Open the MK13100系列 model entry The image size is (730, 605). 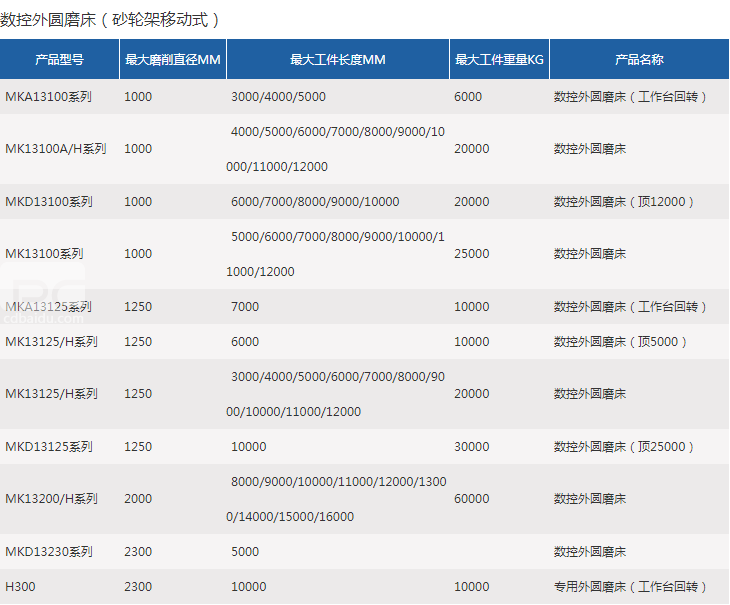pos(45,254)
